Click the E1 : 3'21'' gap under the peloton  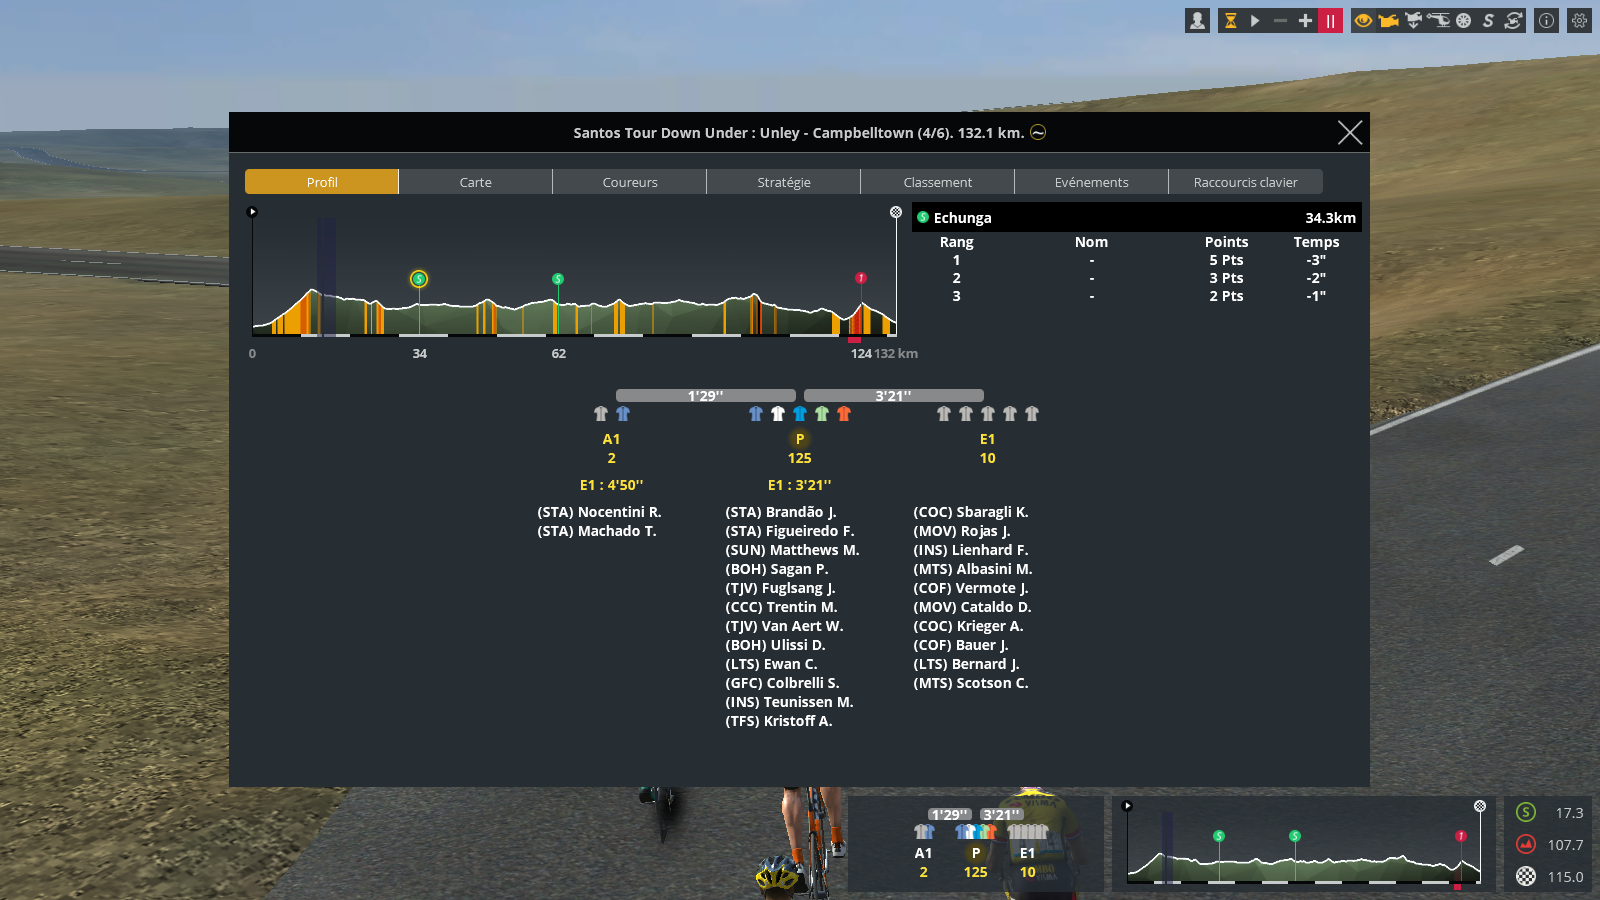[799, 485]
